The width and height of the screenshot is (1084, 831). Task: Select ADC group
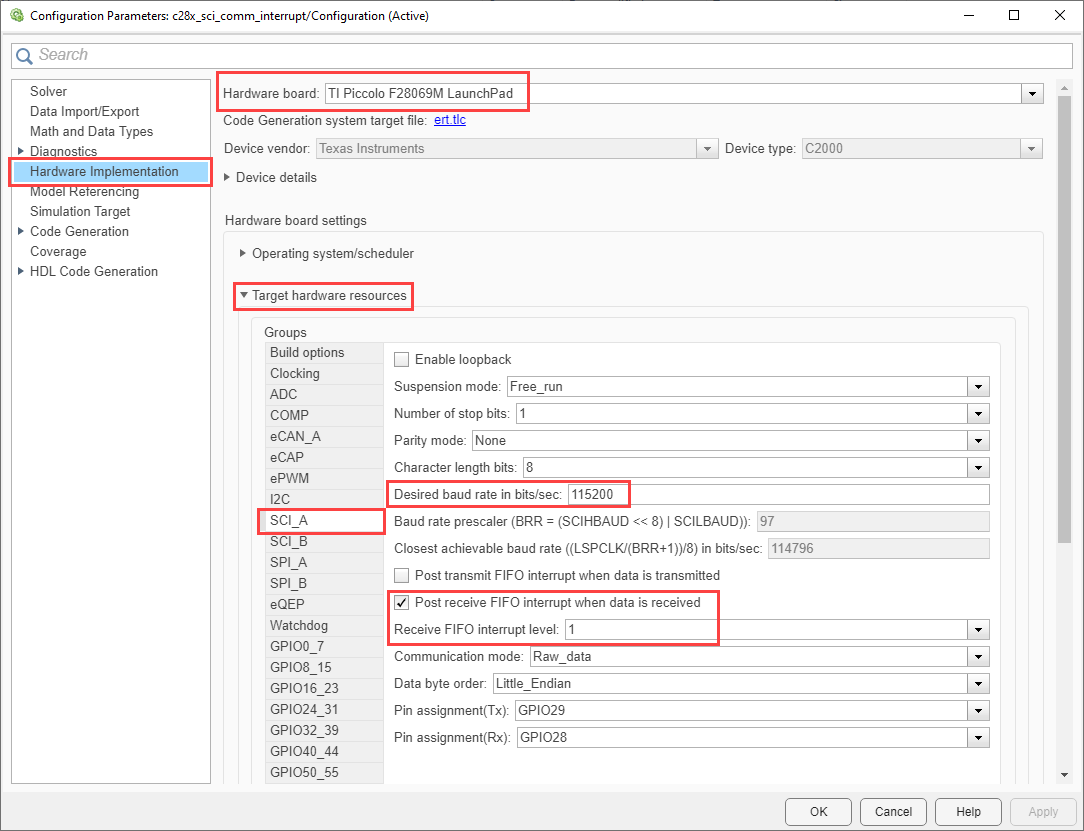tap(324, 394)
